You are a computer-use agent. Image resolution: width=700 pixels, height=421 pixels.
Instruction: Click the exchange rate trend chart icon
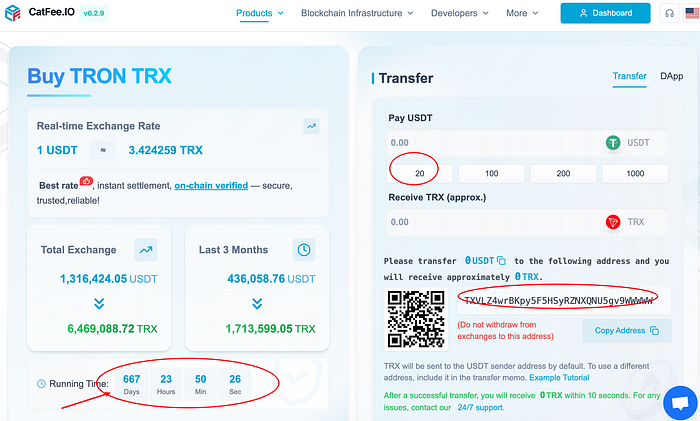pos(311,126)
